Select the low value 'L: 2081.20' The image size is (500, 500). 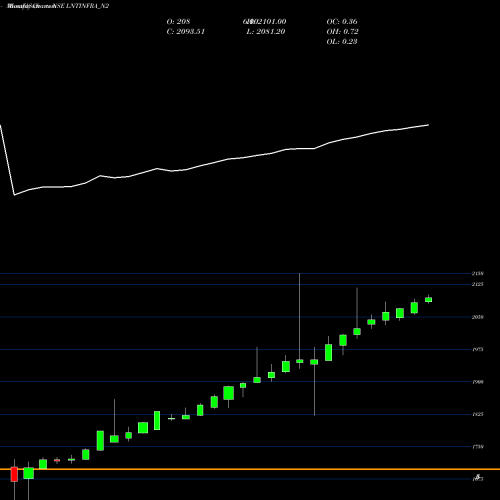pos(266,32)
